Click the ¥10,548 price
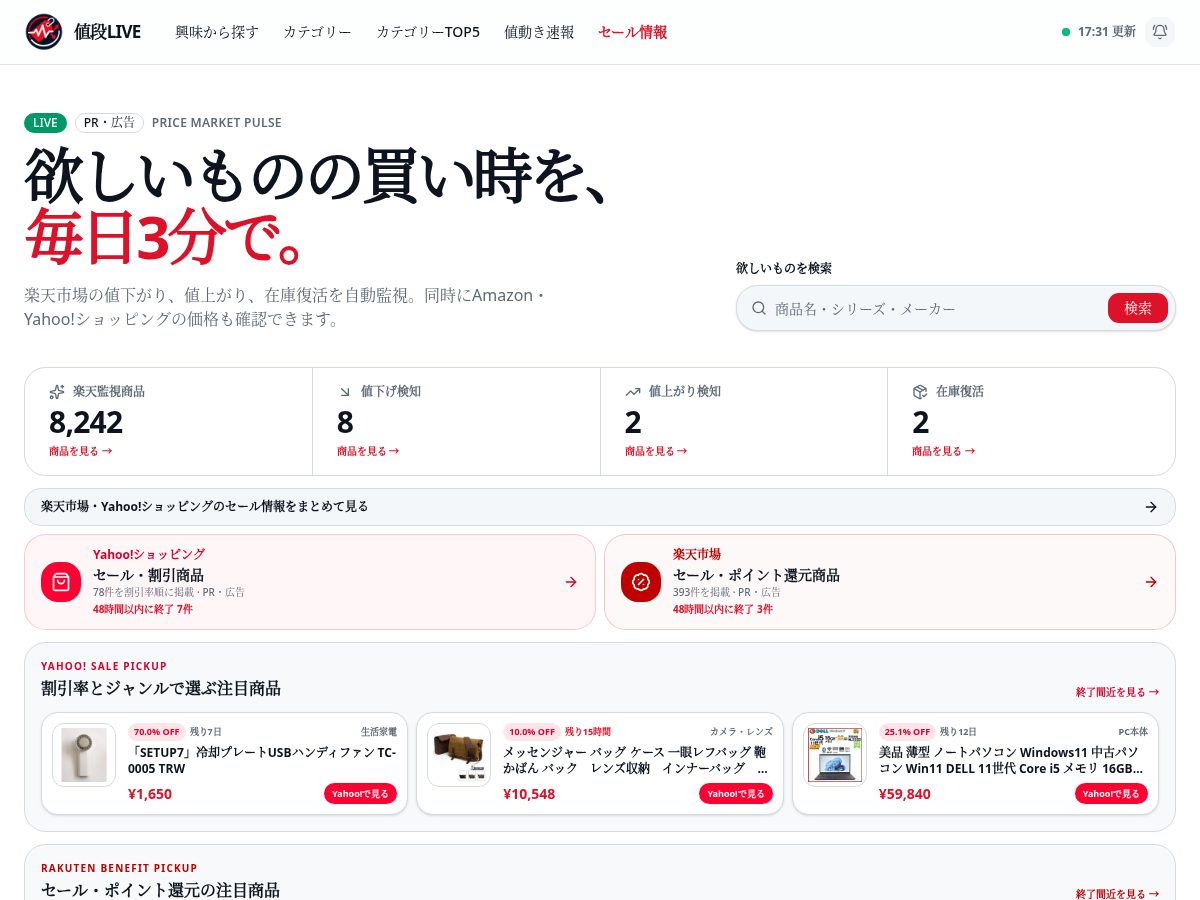Screen dimensions: 1200x900 pos(529,794)
